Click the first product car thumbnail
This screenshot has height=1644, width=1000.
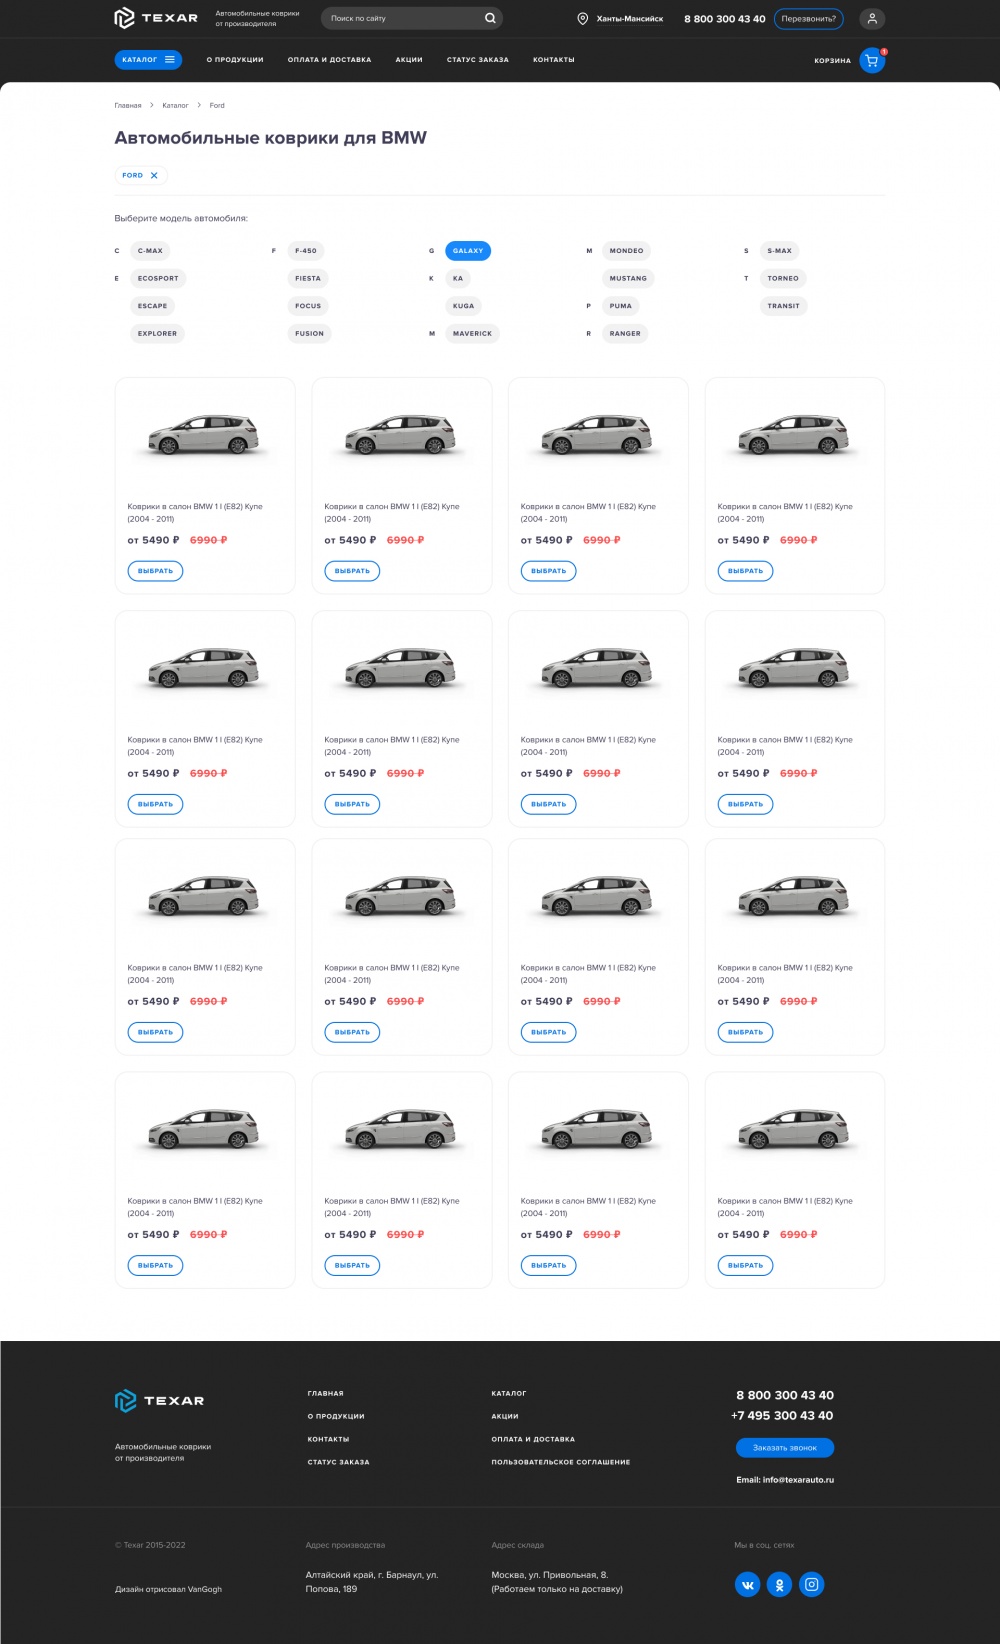(204, 435)
